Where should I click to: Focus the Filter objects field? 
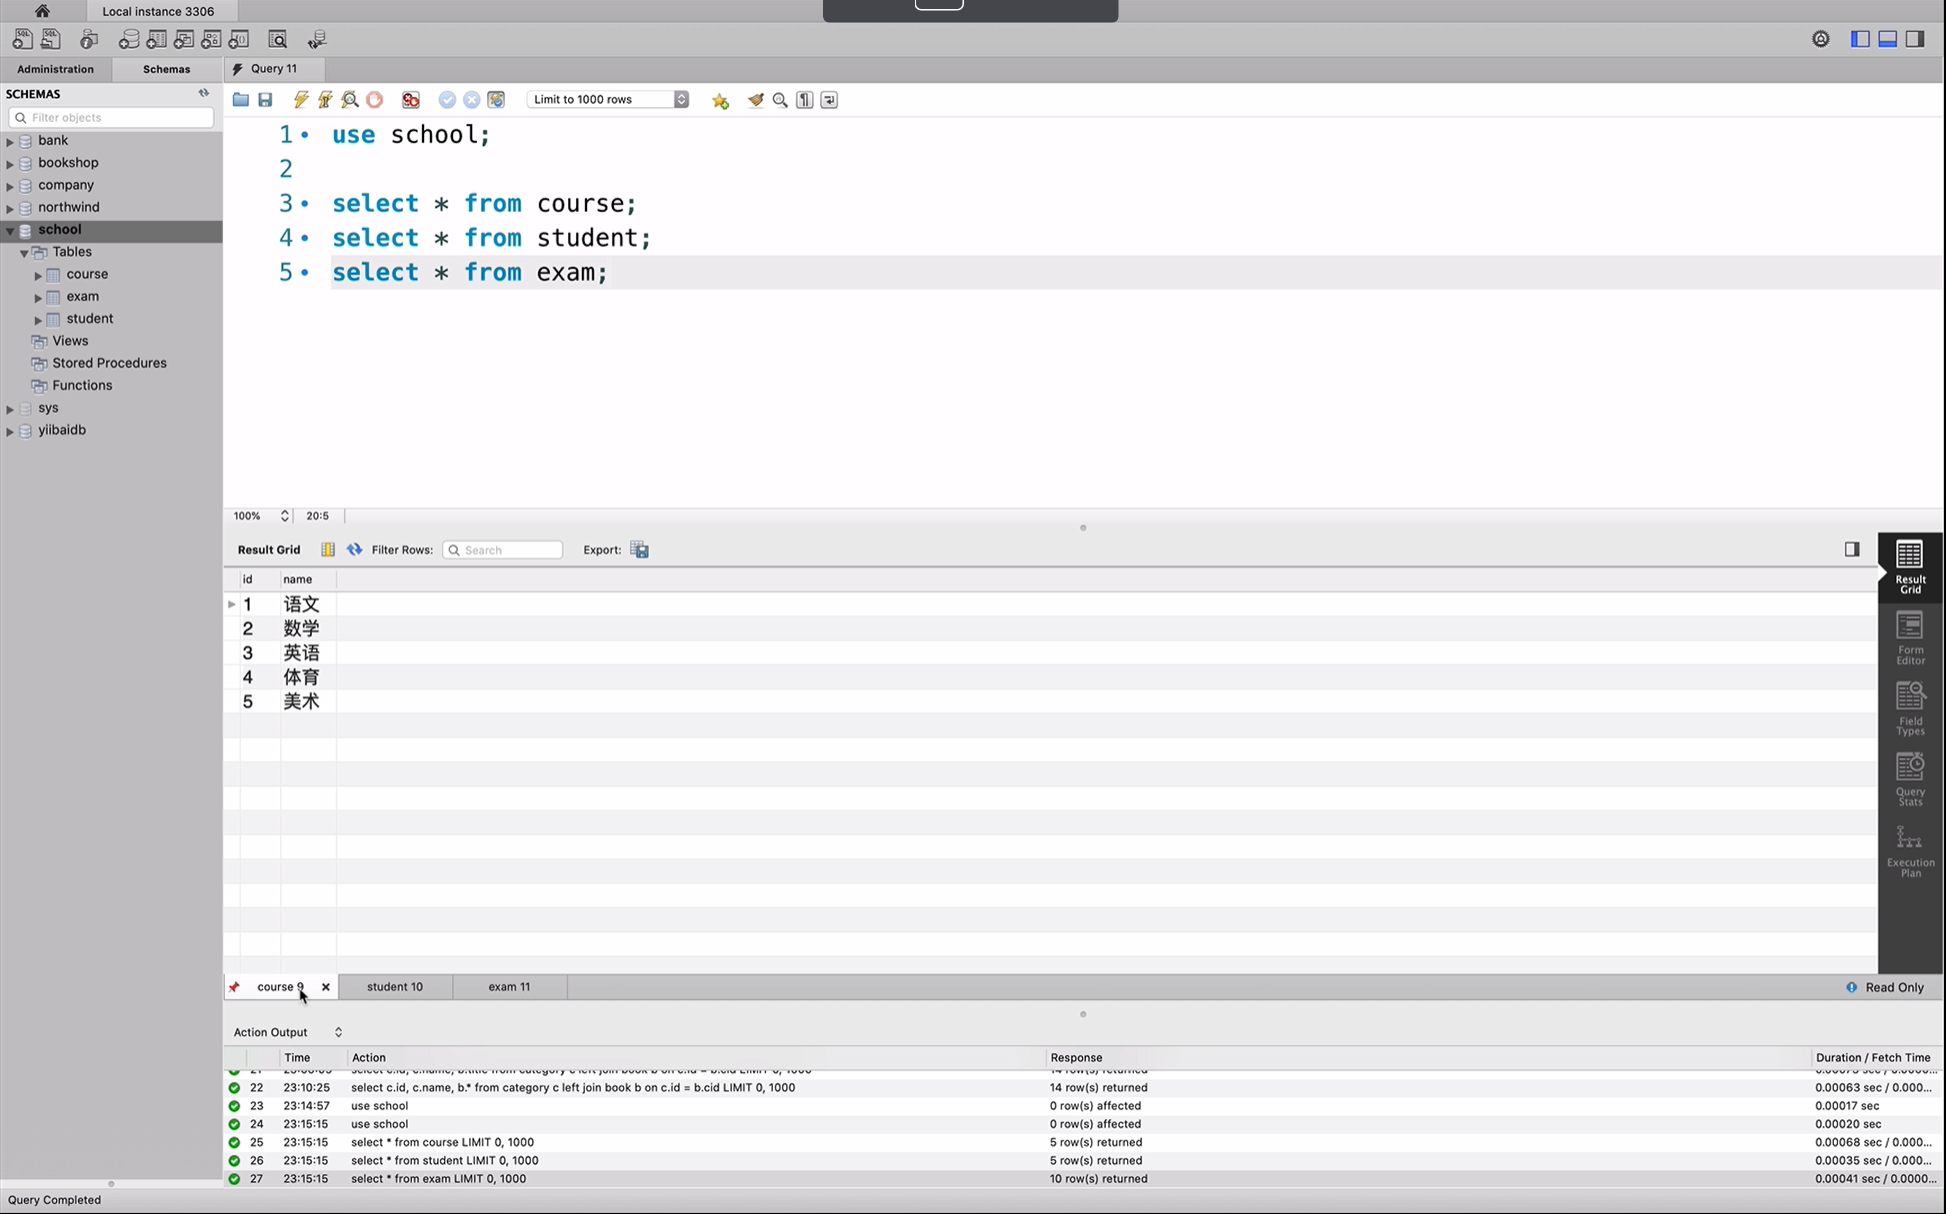tap(111, 118)
